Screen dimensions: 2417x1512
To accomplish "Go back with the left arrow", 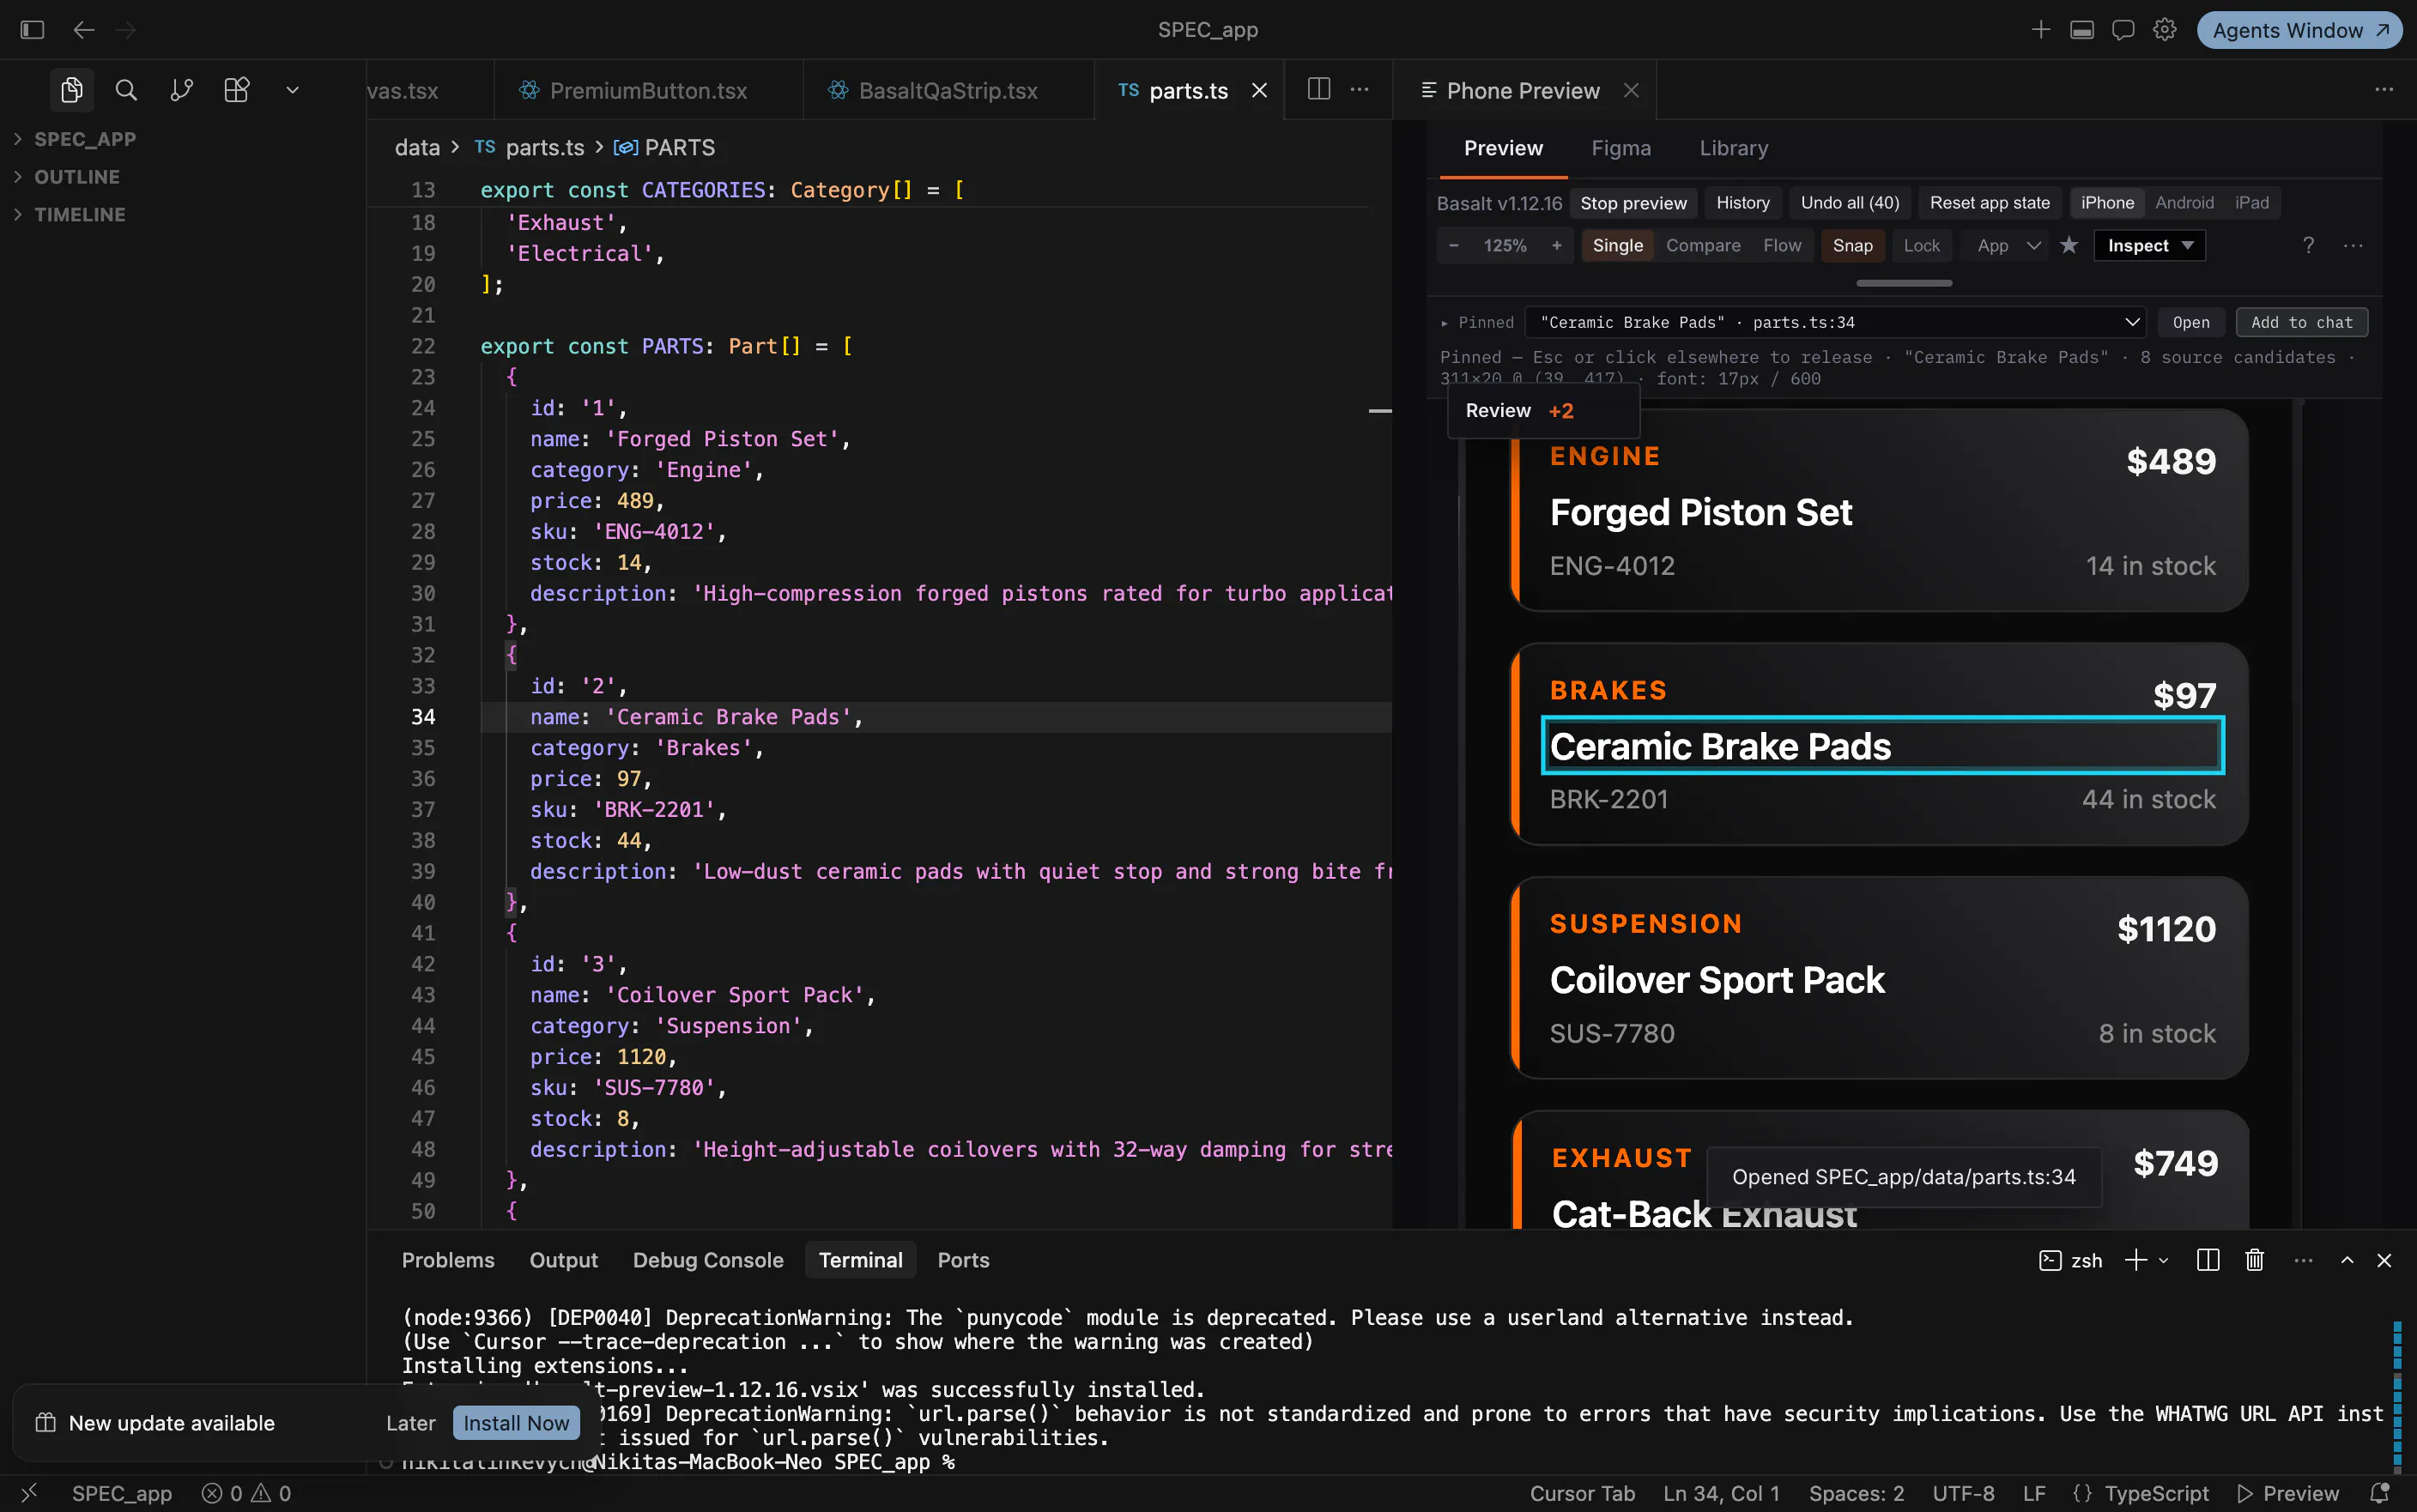I will click(x=84, y=30).
